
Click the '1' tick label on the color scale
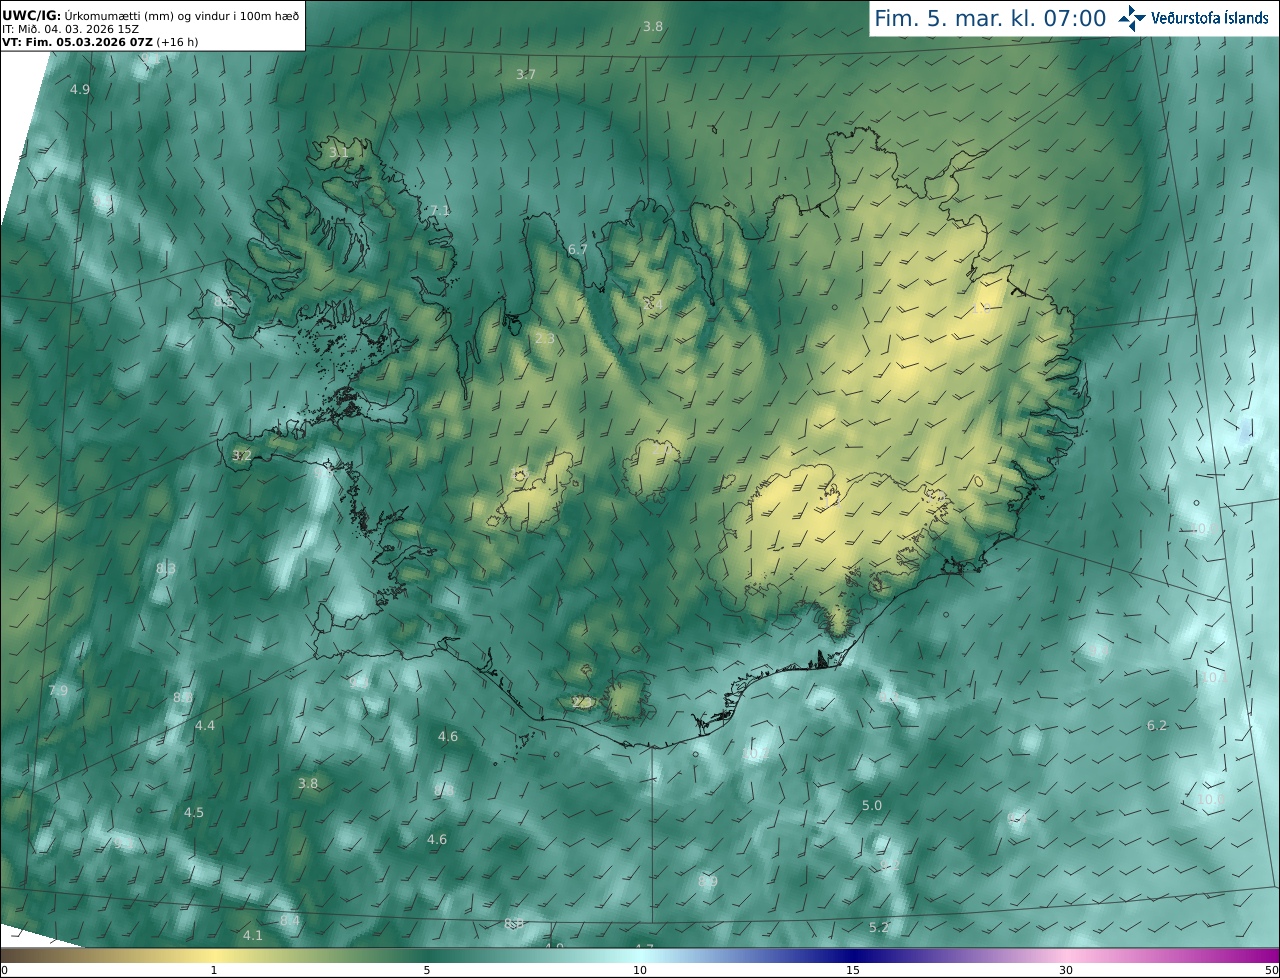tap(214, 970)
